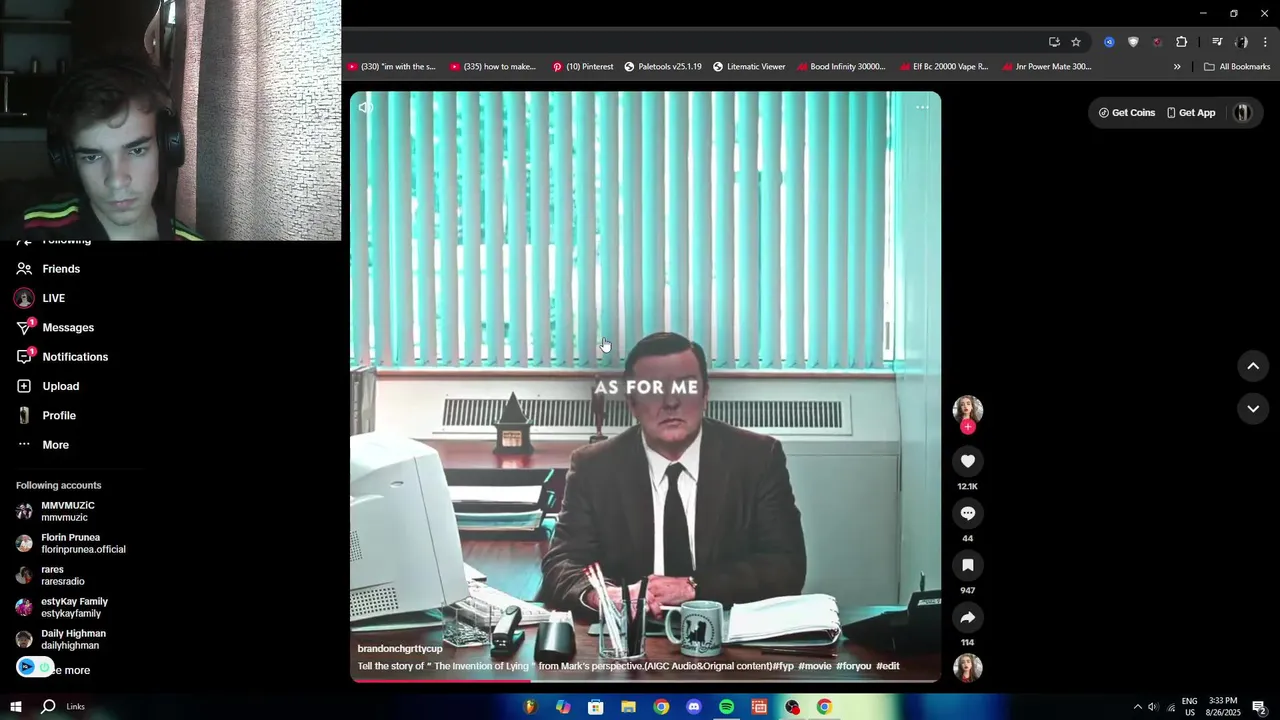Screen dimensions: 1280x720
Task: Expand the More menu in sidebar
Action: point(55,445)
